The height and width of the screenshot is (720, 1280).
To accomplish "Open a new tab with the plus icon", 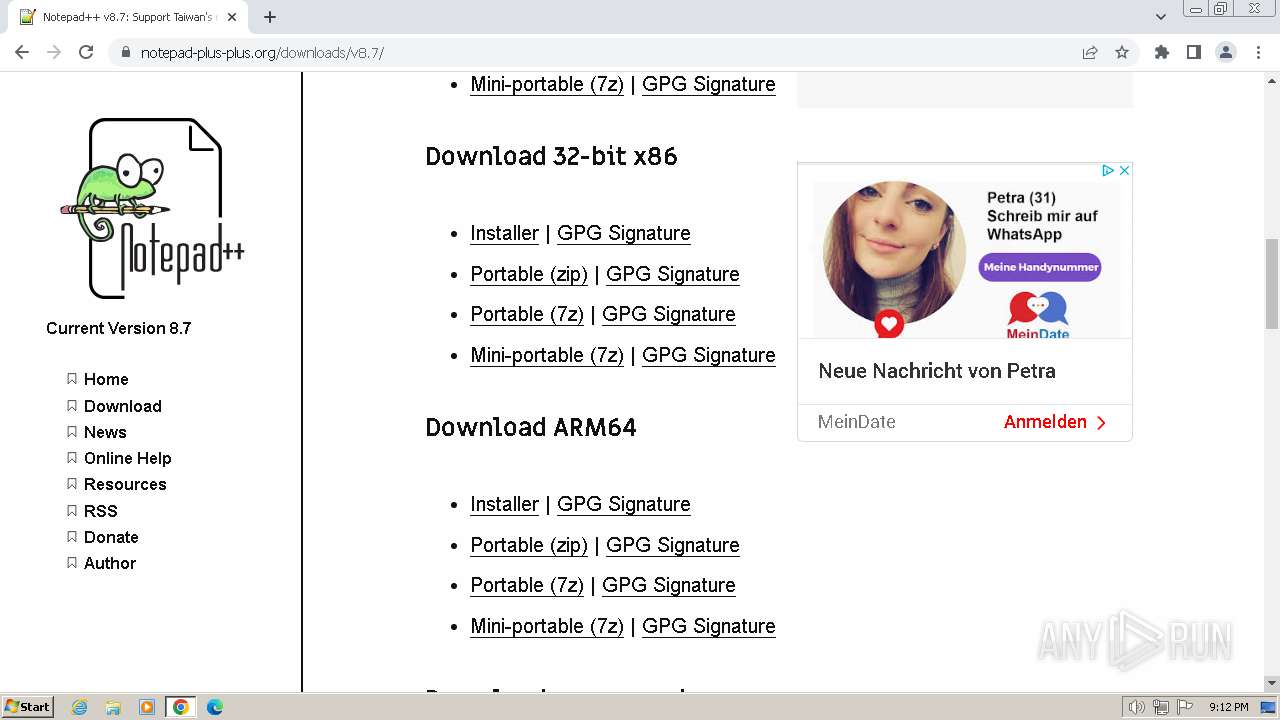I will (x=270, y=17).
